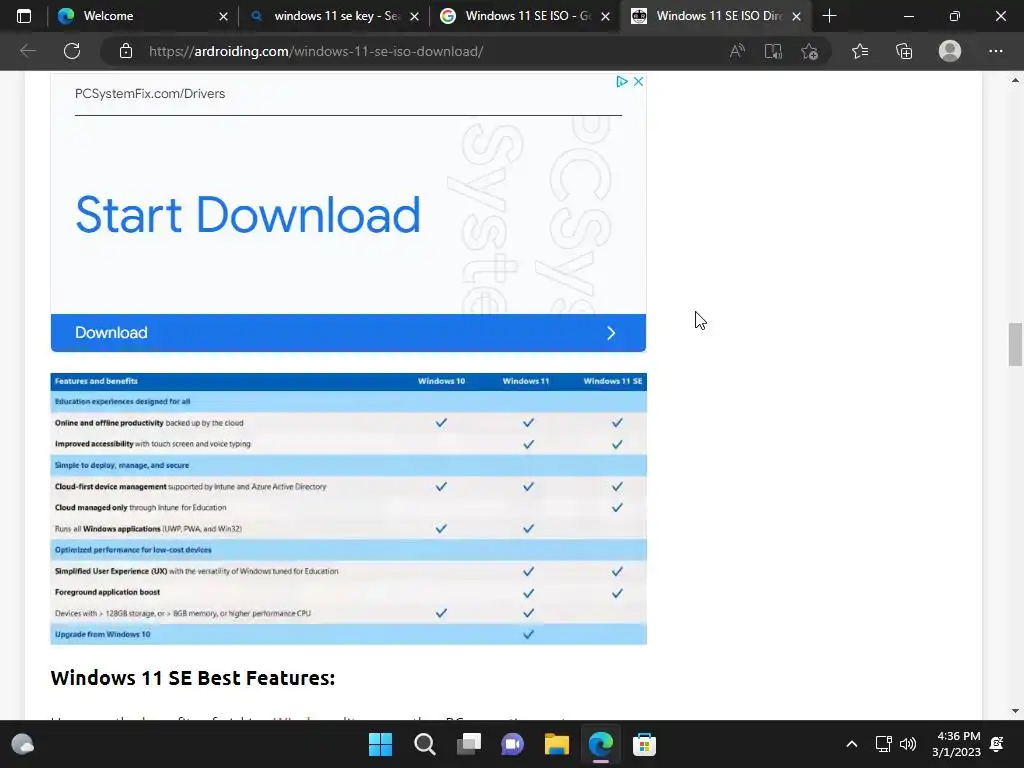Go back to the previous page
The image size is (1024, 768).
coord(27,51)
